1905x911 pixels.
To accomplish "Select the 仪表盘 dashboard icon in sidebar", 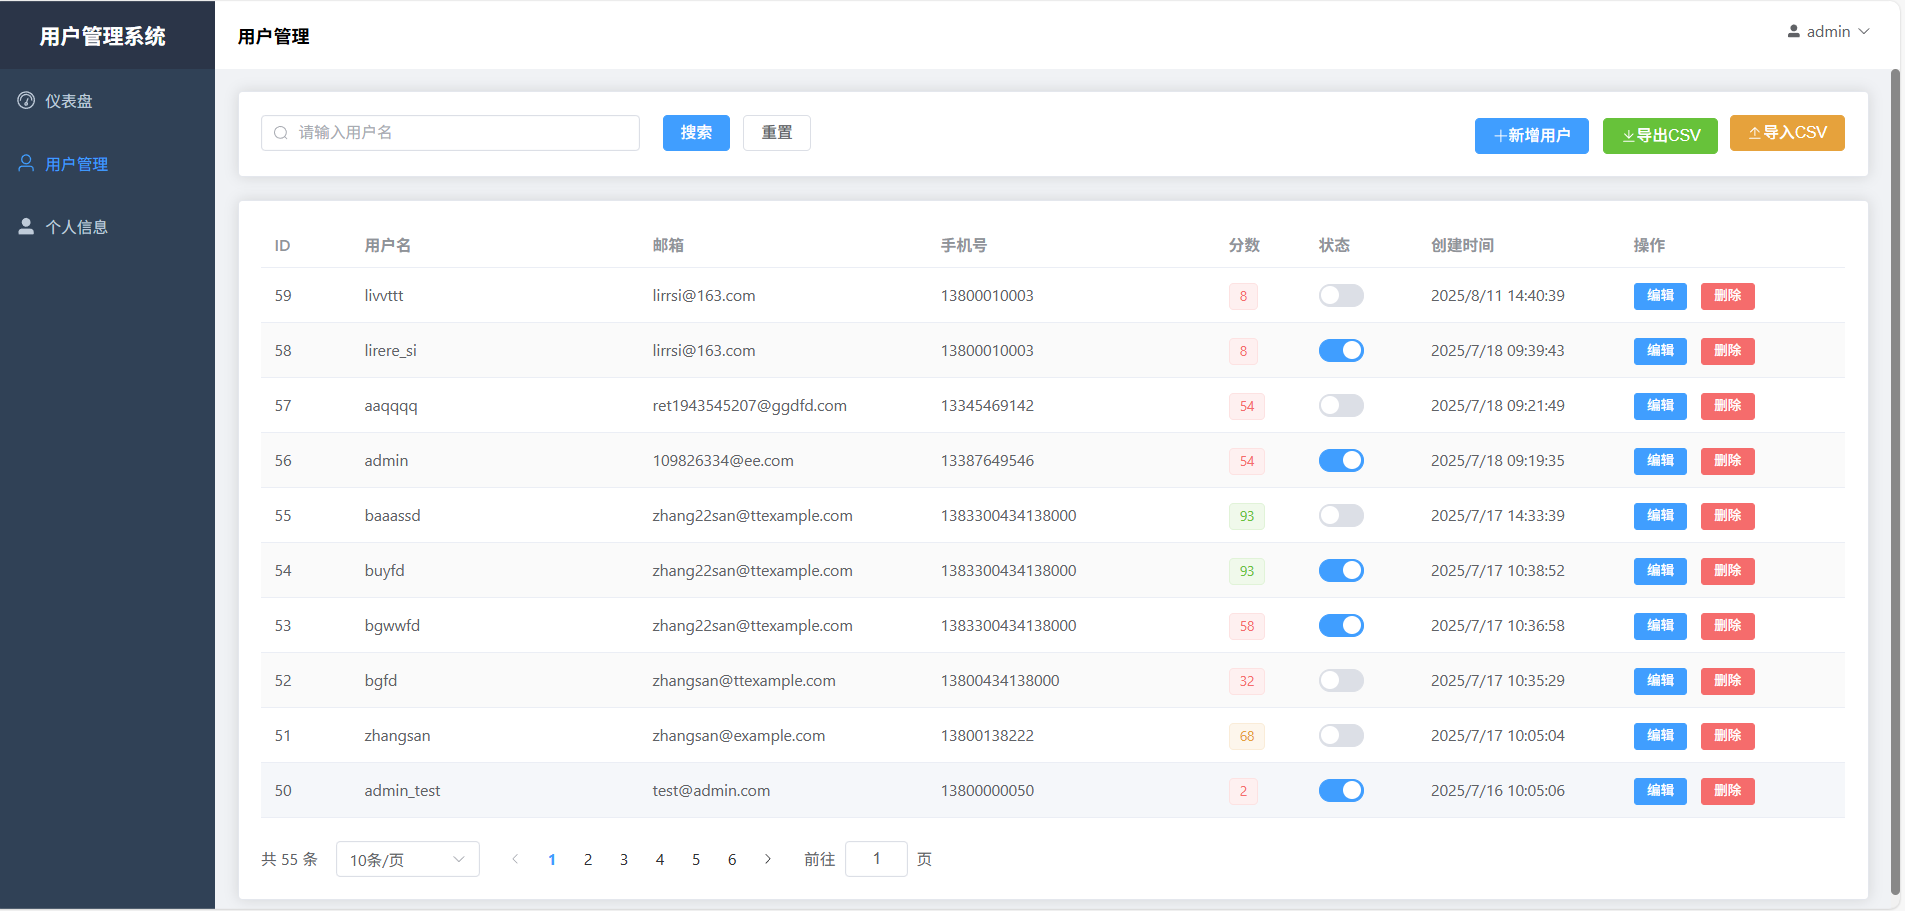I will coord(26,100).
